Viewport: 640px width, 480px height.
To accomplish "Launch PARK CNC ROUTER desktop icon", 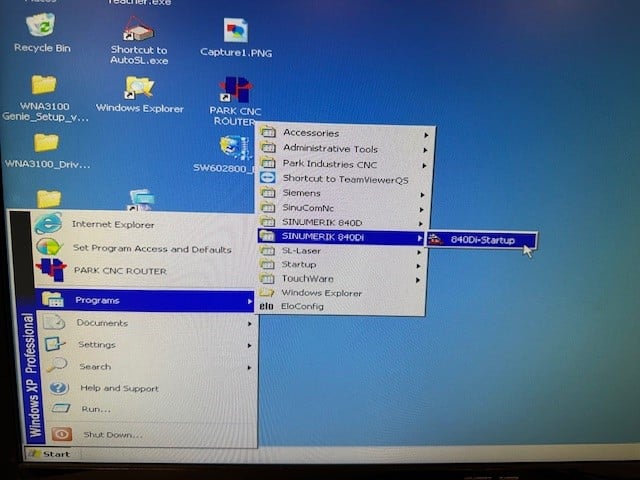I will (x=236, y=89).
